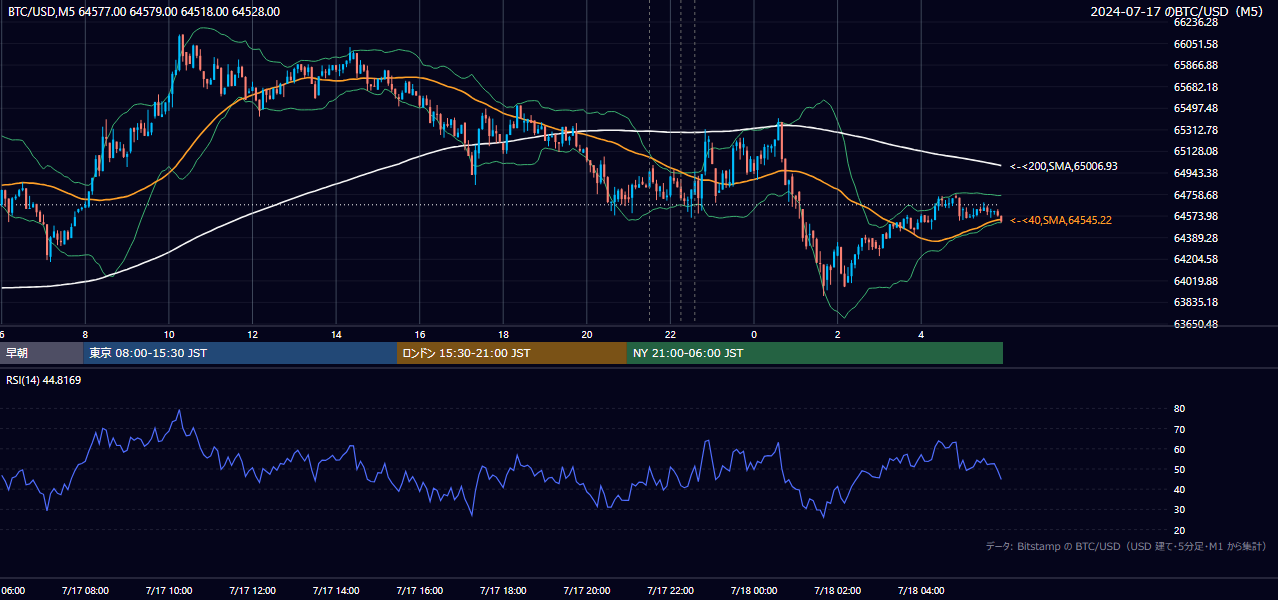Click price axis label 63835.18

coord(1196,302)
